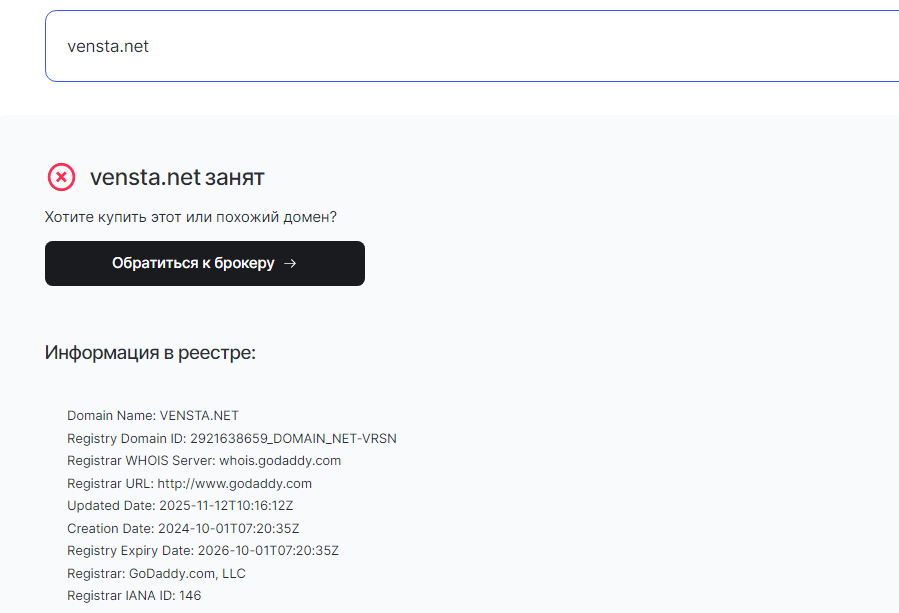
Task: Select the domain name text in the search box
Action: point(107,46)
